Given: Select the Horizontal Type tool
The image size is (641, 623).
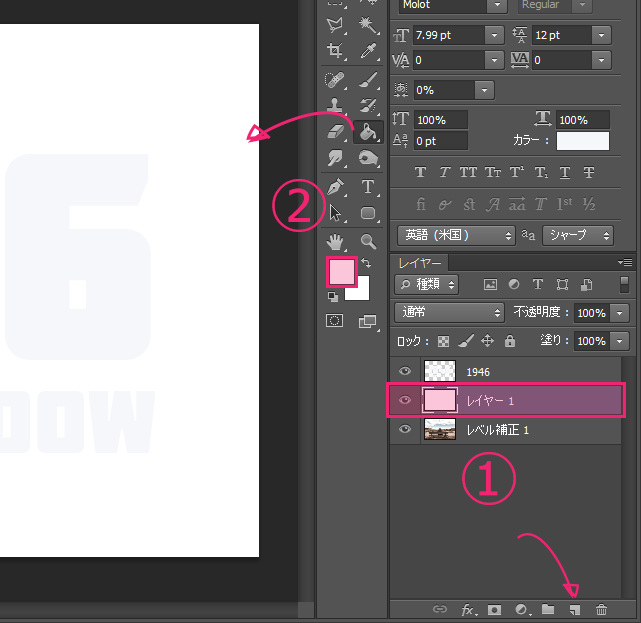Looking at the screenshot, I should click(x=368, y=187).
